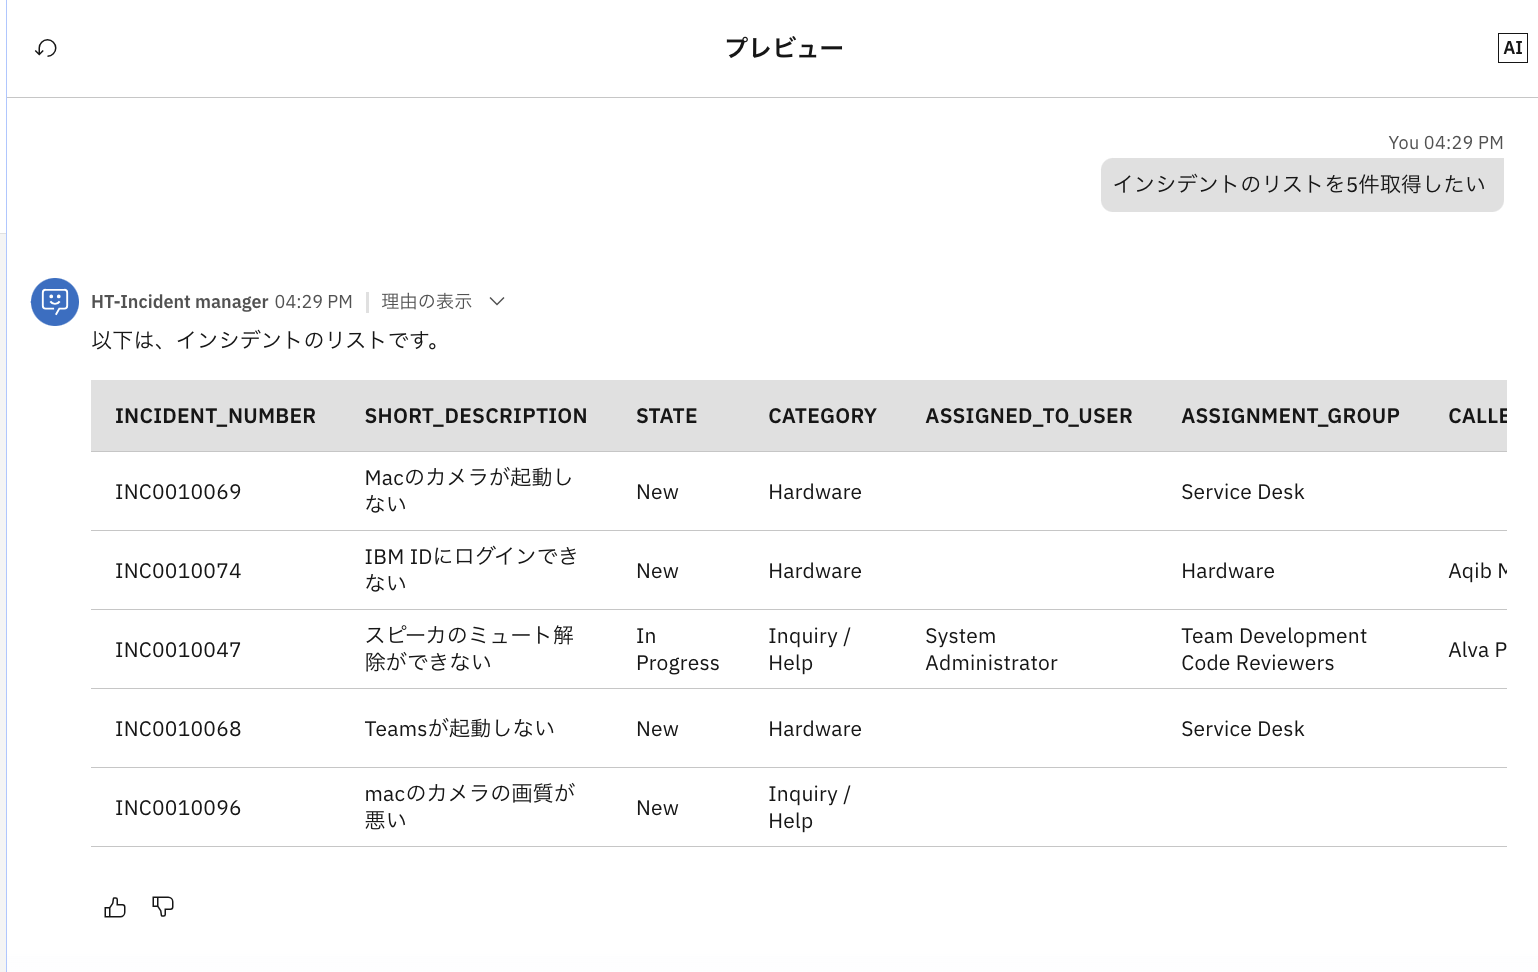
Task: Expand the 理由の表示 chevron
Action: pyautogui.click(x=497, y=301)
